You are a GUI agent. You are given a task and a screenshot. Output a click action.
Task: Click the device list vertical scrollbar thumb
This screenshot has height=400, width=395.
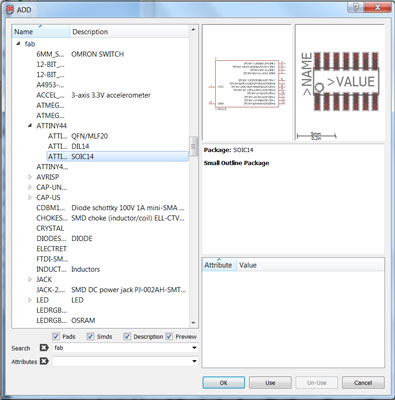click(x=193, y=146)
